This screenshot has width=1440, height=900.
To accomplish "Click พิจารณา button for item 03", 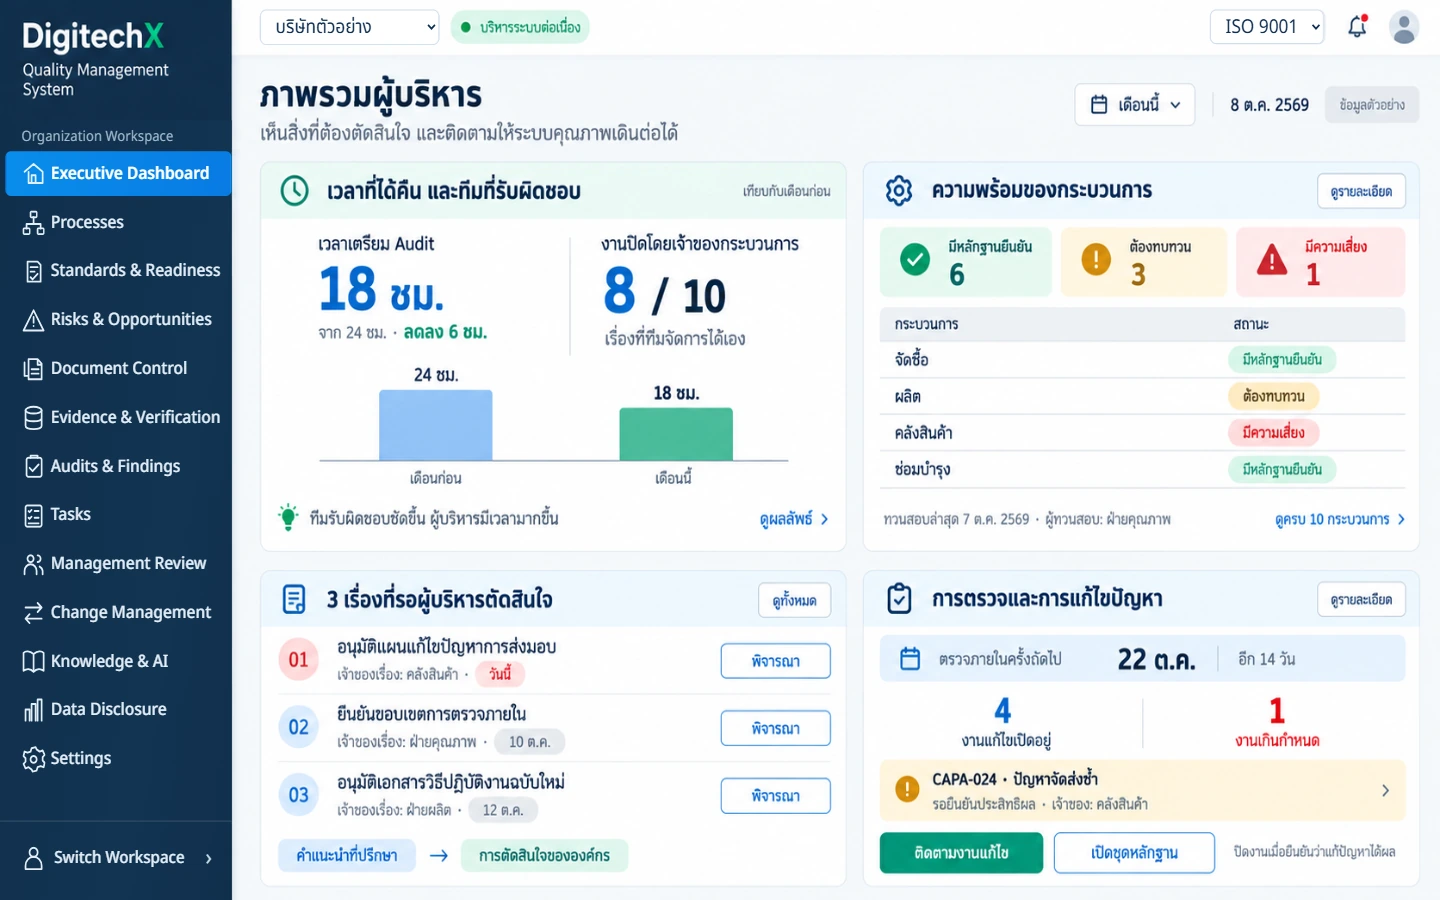I will 775,796.
